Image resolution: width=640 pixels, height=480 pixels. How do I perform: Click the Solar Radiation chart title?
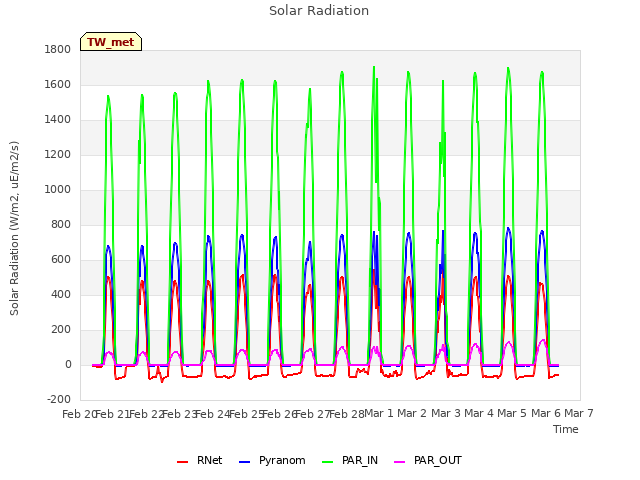point(319,11)
